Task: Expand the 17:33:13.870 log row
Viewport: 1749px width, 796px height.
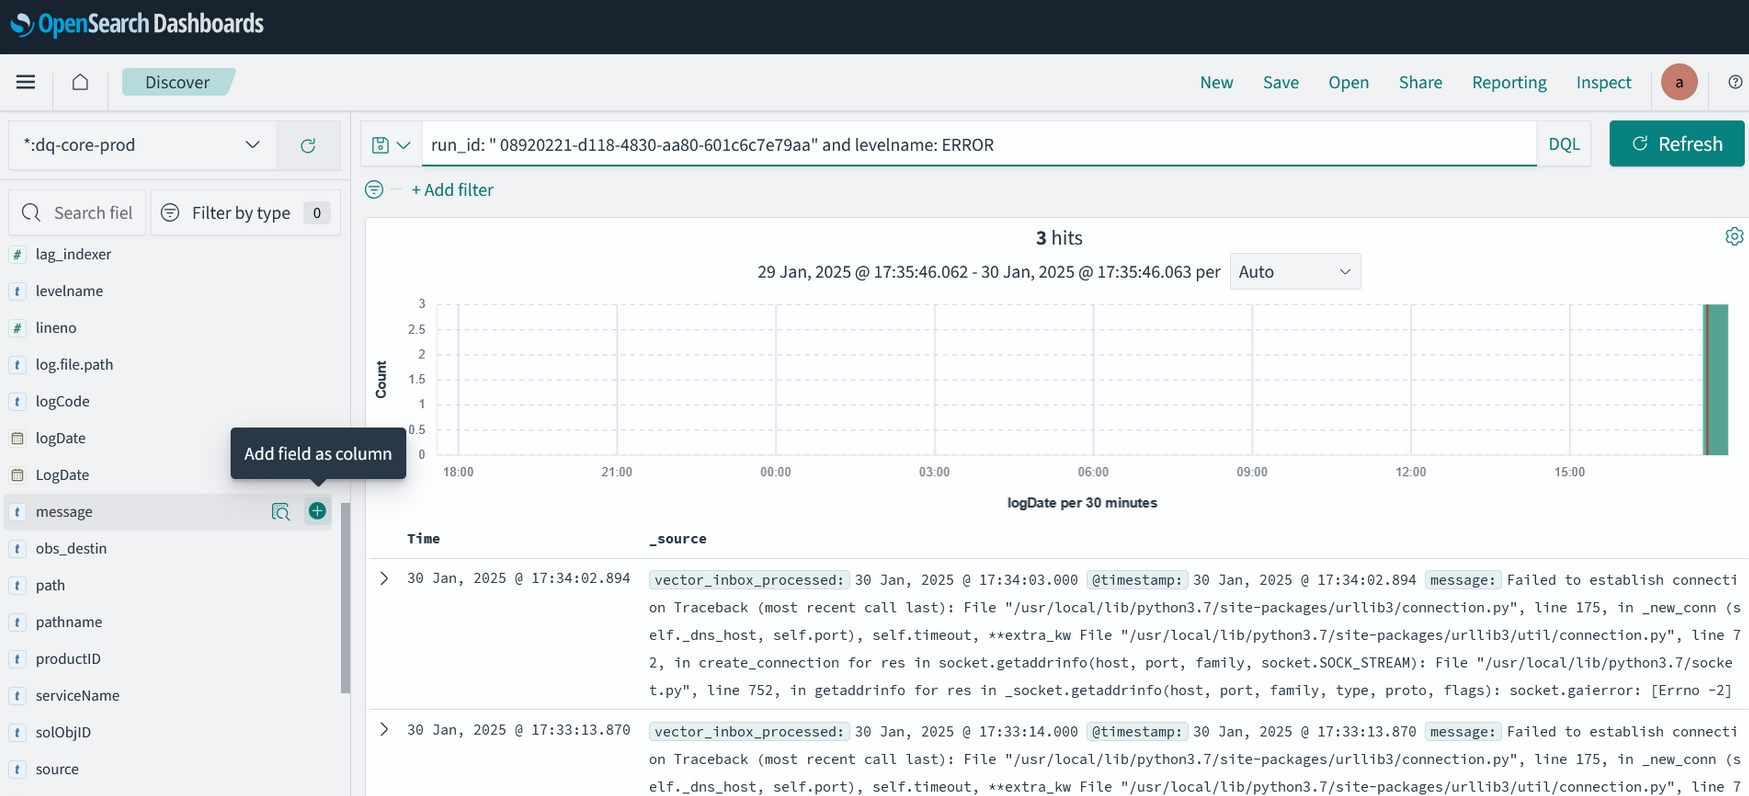Action: (384, 730)
